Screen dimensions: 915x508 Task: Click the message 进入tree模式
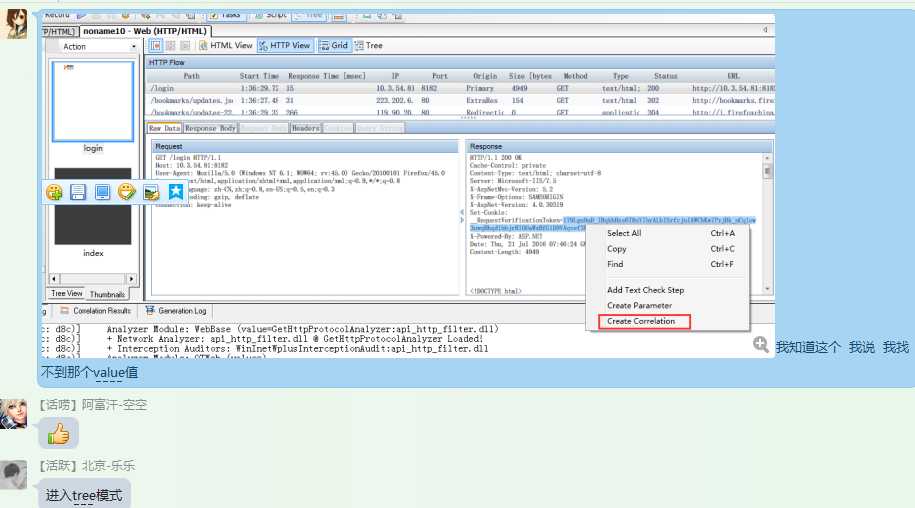pos(84,496)
